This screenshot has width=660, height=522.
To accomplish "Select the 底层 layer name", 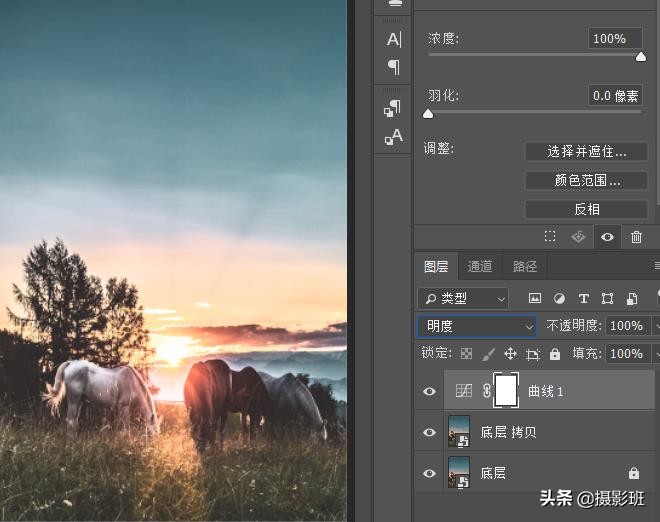I will [493, 473].
